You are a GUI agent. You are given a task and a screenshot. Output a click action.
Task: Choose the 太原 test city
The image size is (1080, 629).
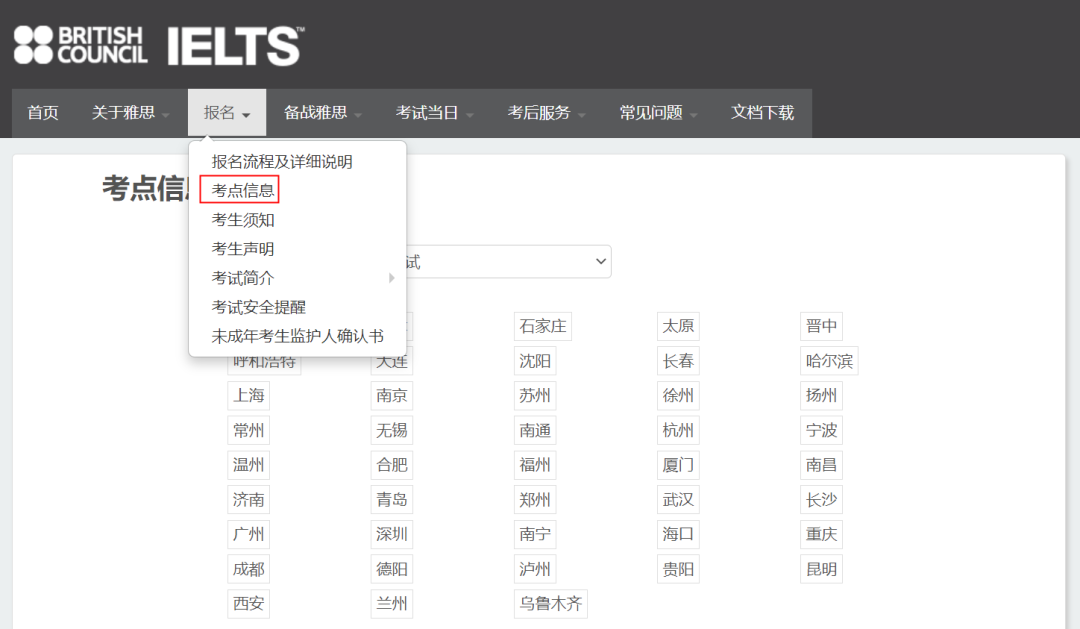678,326
